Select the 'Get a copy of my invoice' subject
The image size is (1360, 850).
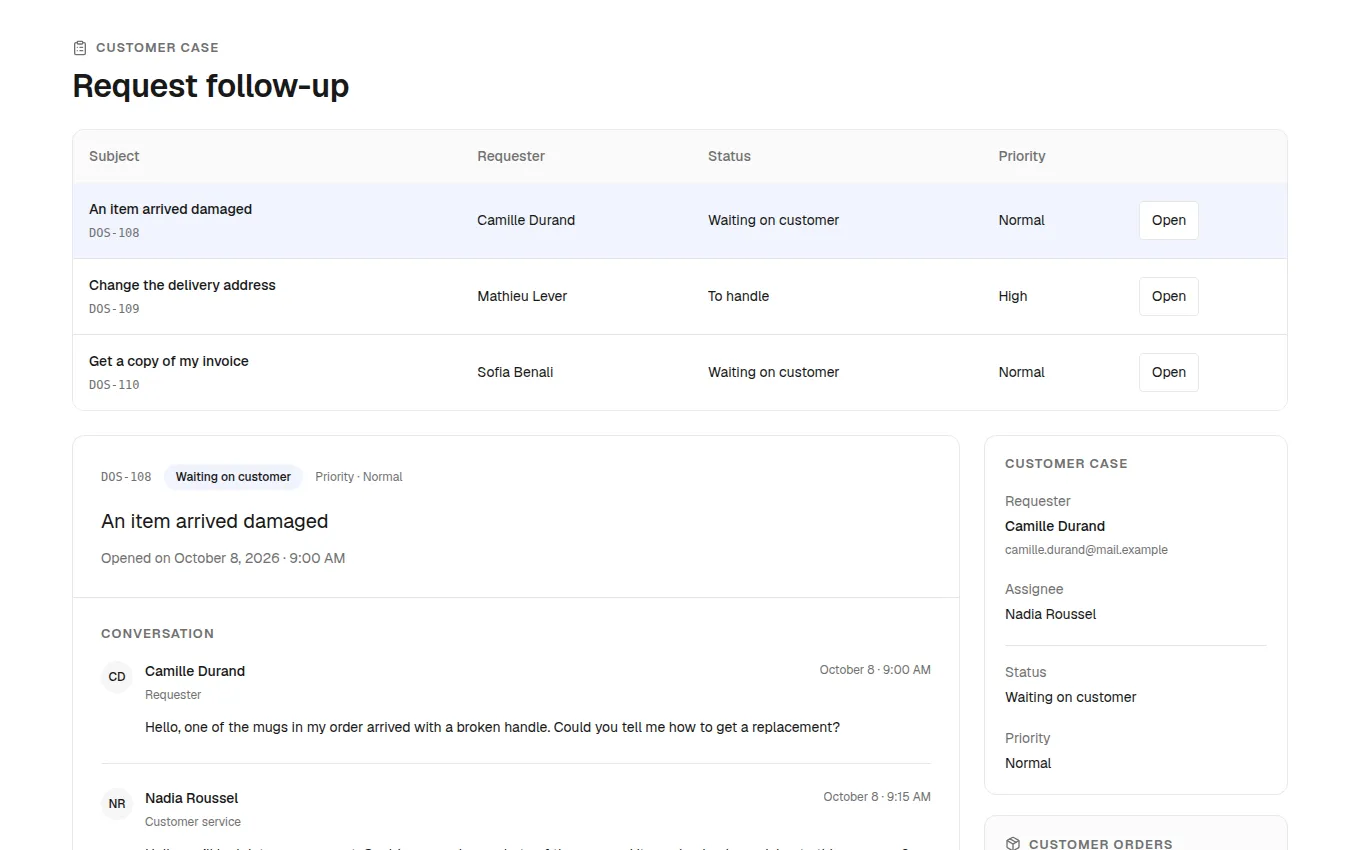(x=169, y=361)
